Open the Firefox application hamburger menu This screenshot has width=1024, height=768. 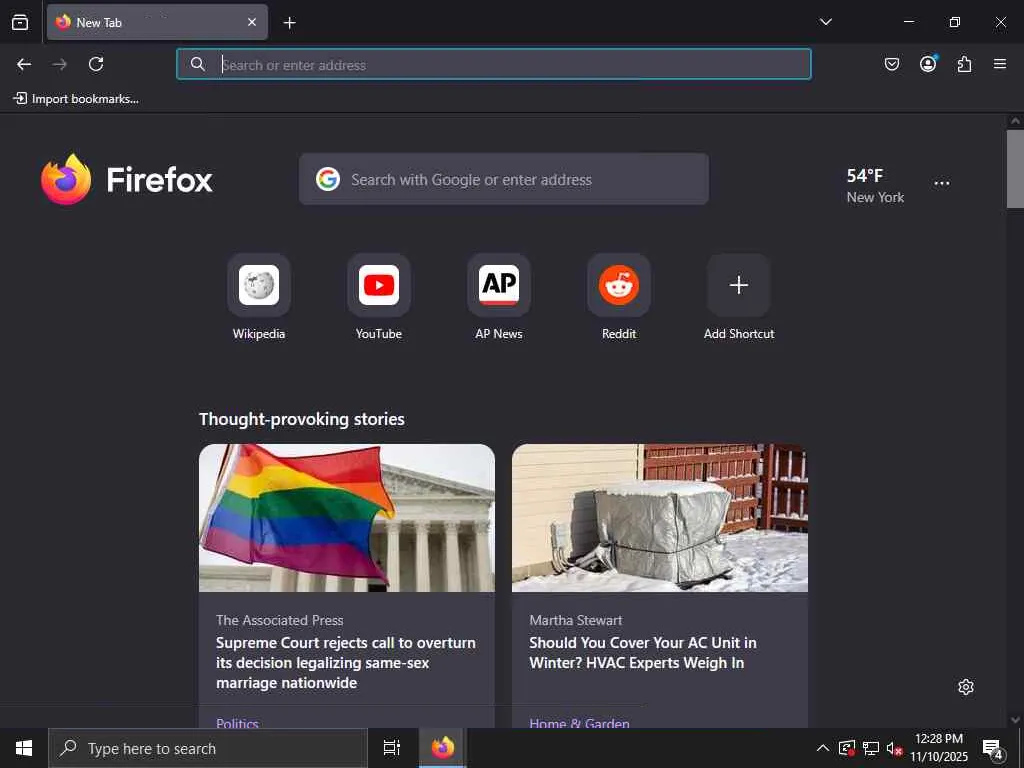[x=999, y=64]
